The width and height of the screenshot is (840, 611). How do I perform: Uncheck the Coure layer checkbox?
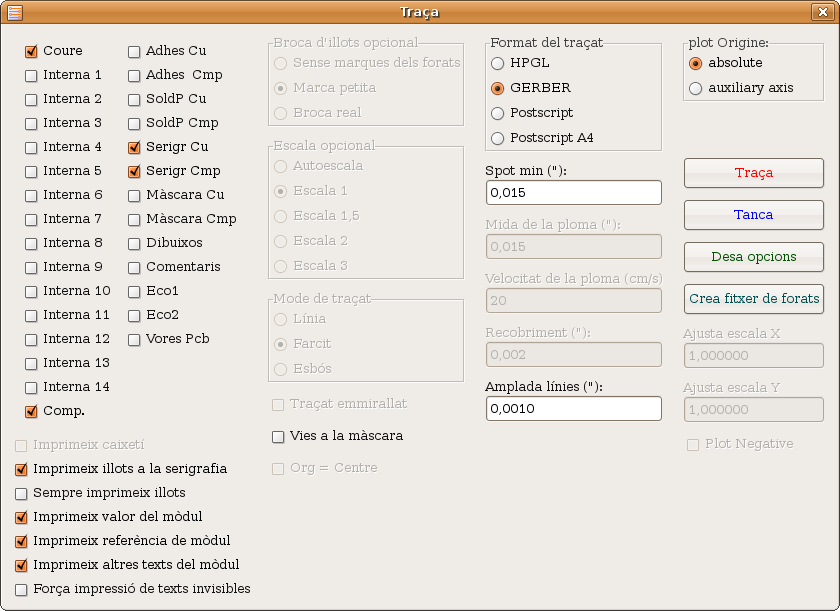(x=31, y=51)
